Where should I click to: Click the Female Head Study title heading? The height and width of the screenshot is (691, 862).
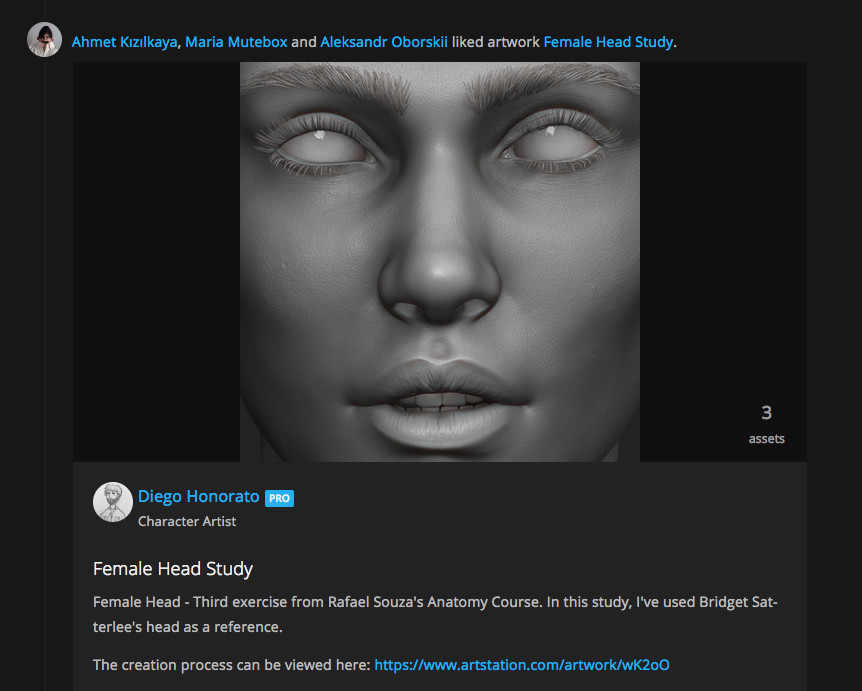pos(173,568)
